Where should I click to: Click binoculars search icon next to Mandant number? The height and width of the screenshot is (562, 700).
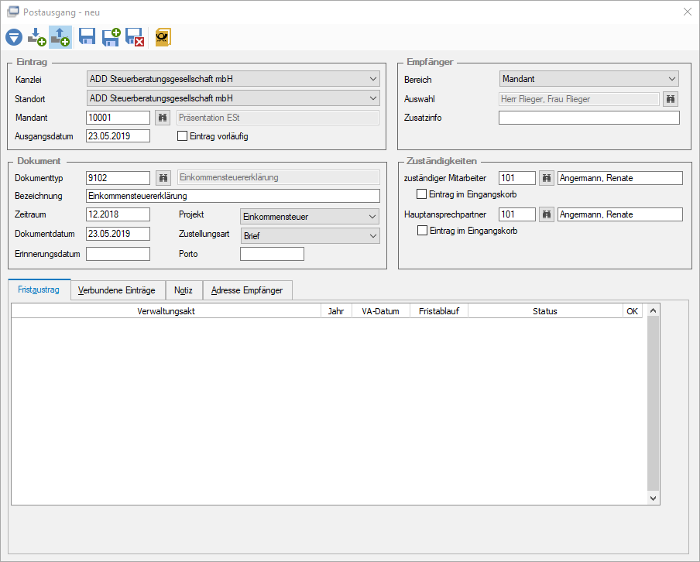click(163, 118)
